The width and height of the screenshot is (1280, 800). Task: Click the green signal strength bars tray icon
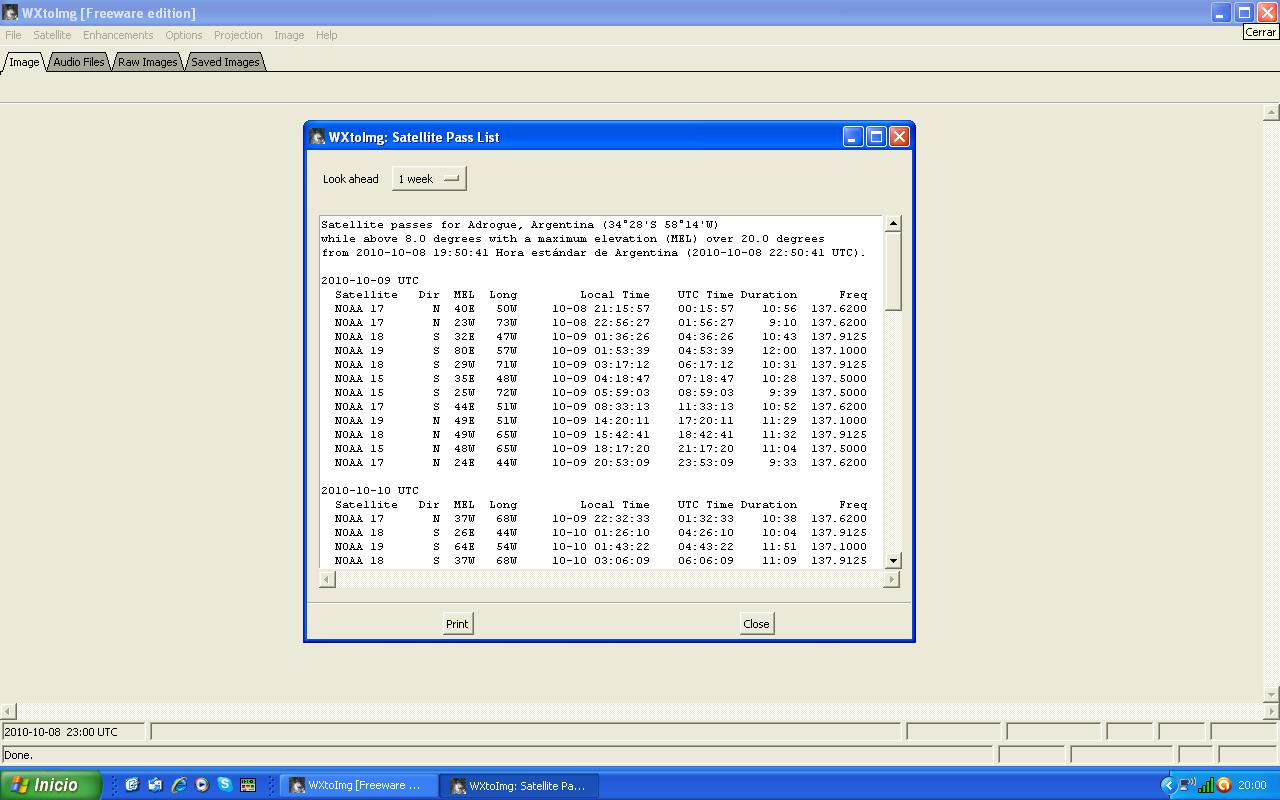(x=1206, y=785)
